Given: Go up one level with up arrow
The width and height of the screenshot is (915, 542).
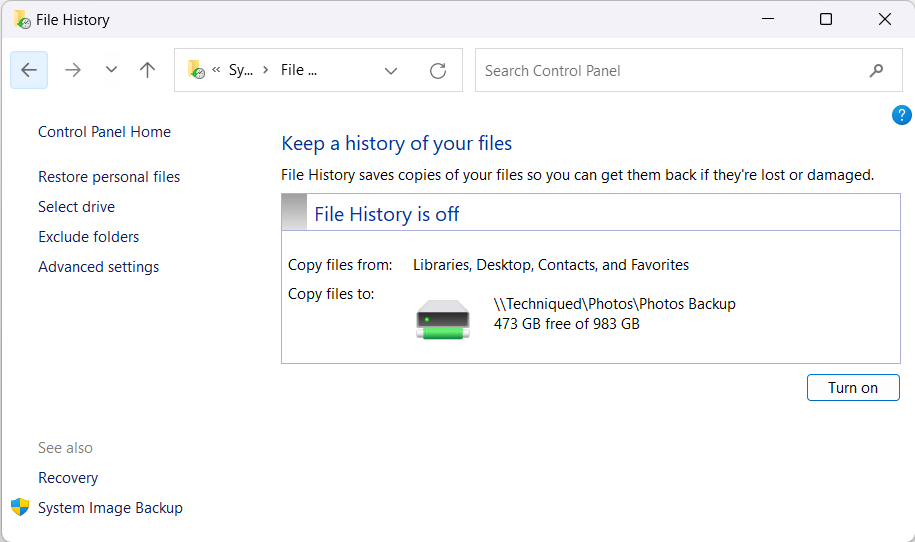Looking at the screenshot, I should pos(148,70).
